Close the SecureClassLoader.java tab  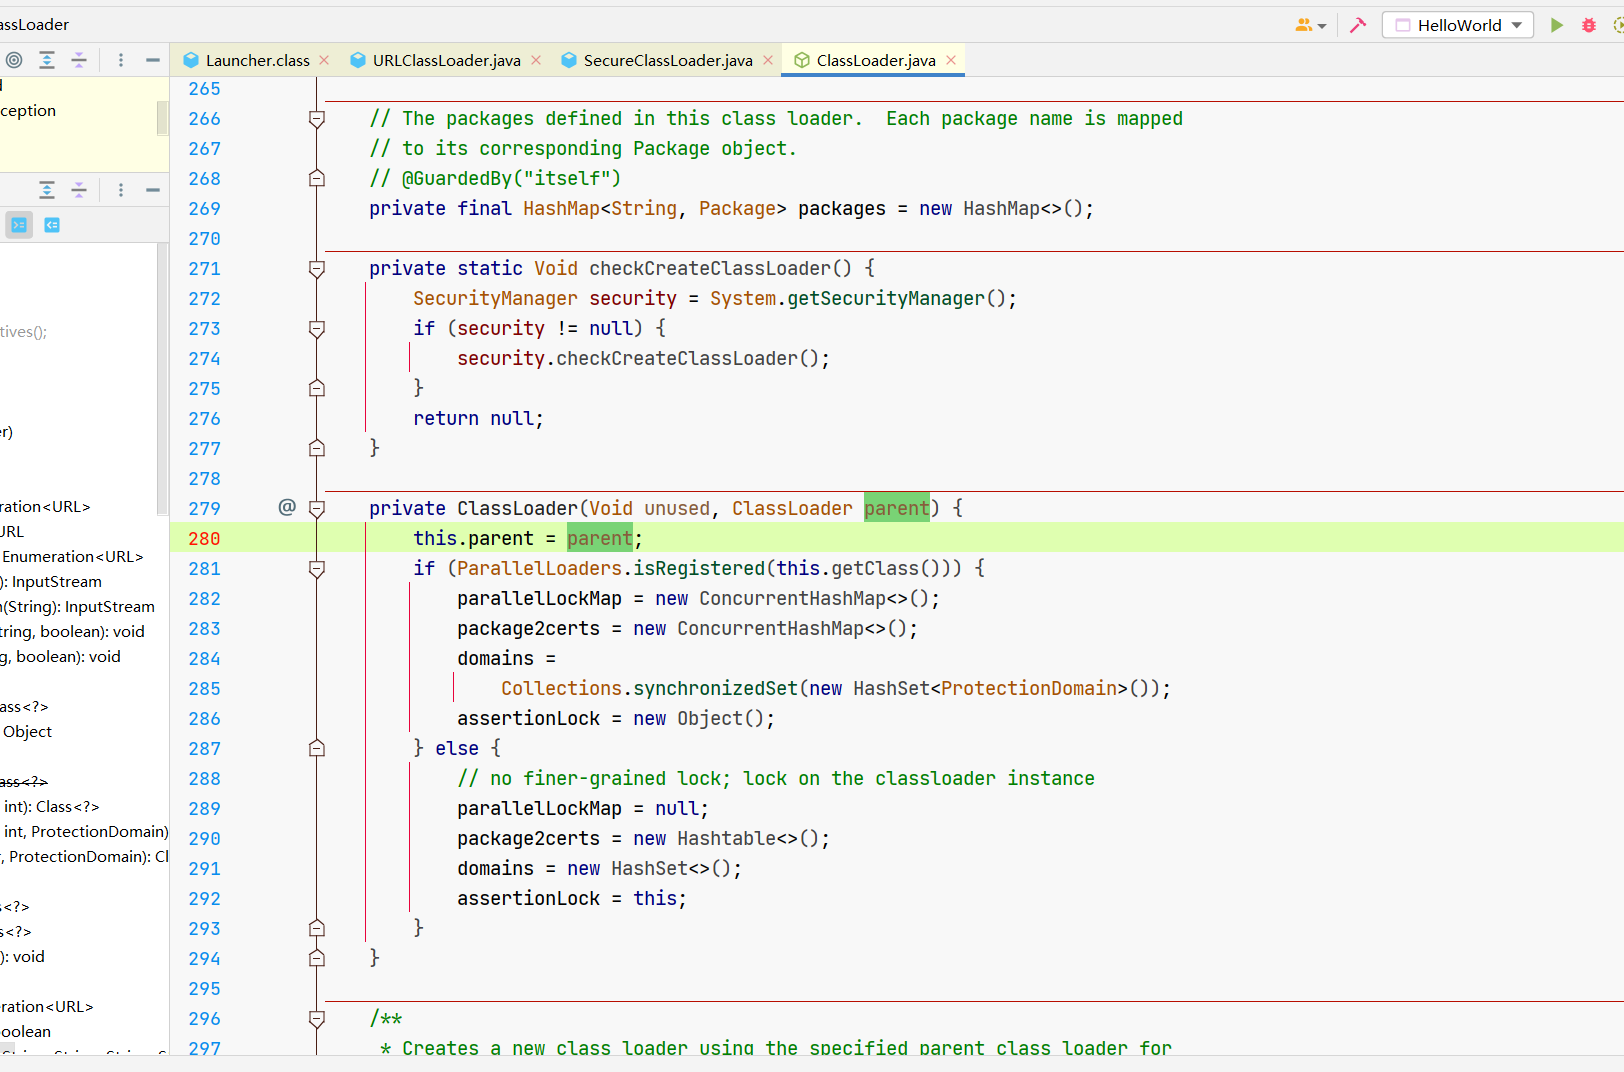click(x=768, y=60)
